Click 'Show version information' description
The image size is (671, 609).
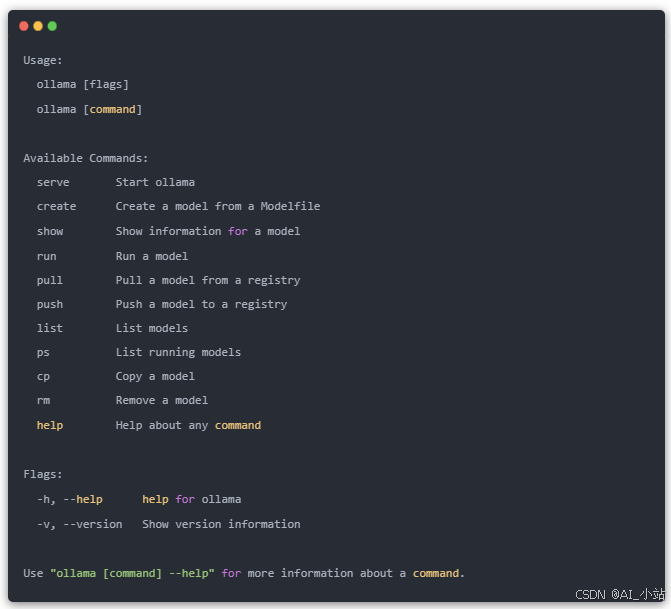(x=221, y=524)
